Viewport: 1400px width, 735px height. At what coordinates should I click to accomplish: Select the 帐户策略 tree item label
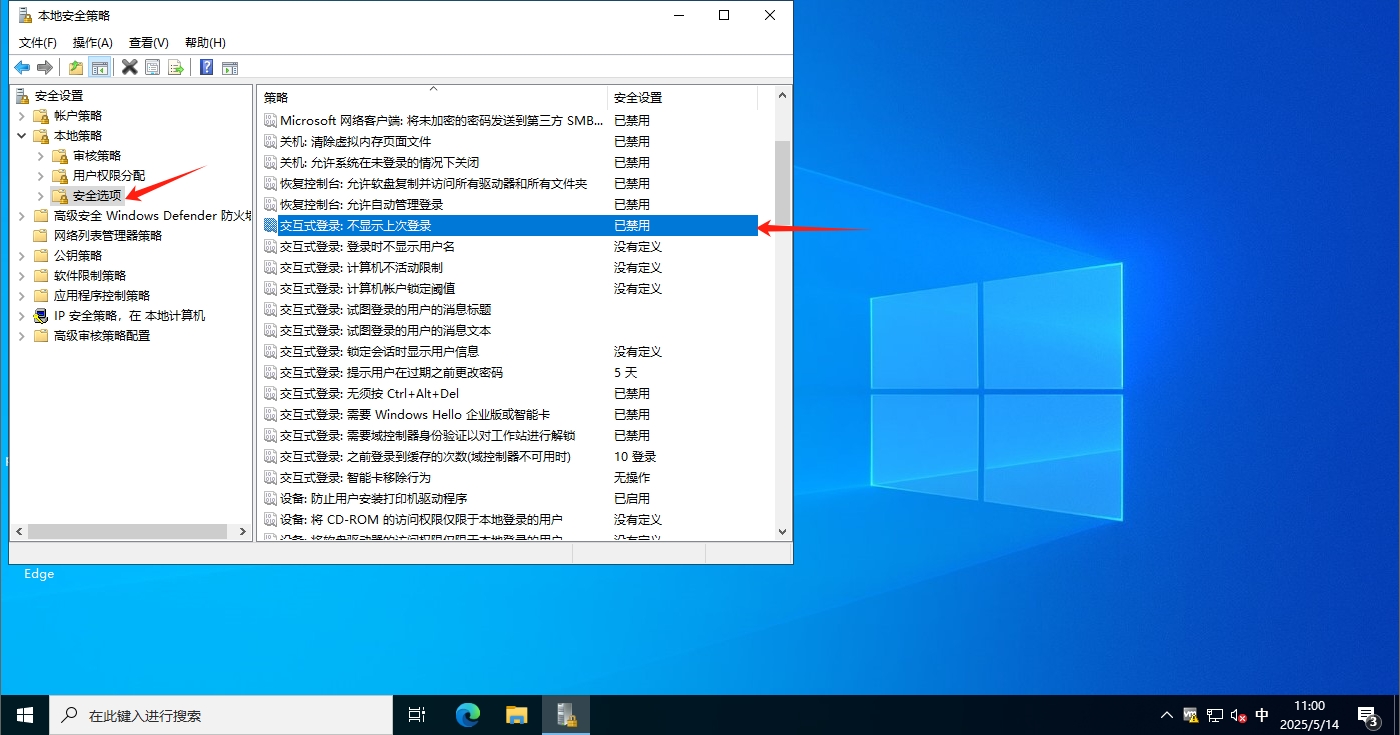78,116
